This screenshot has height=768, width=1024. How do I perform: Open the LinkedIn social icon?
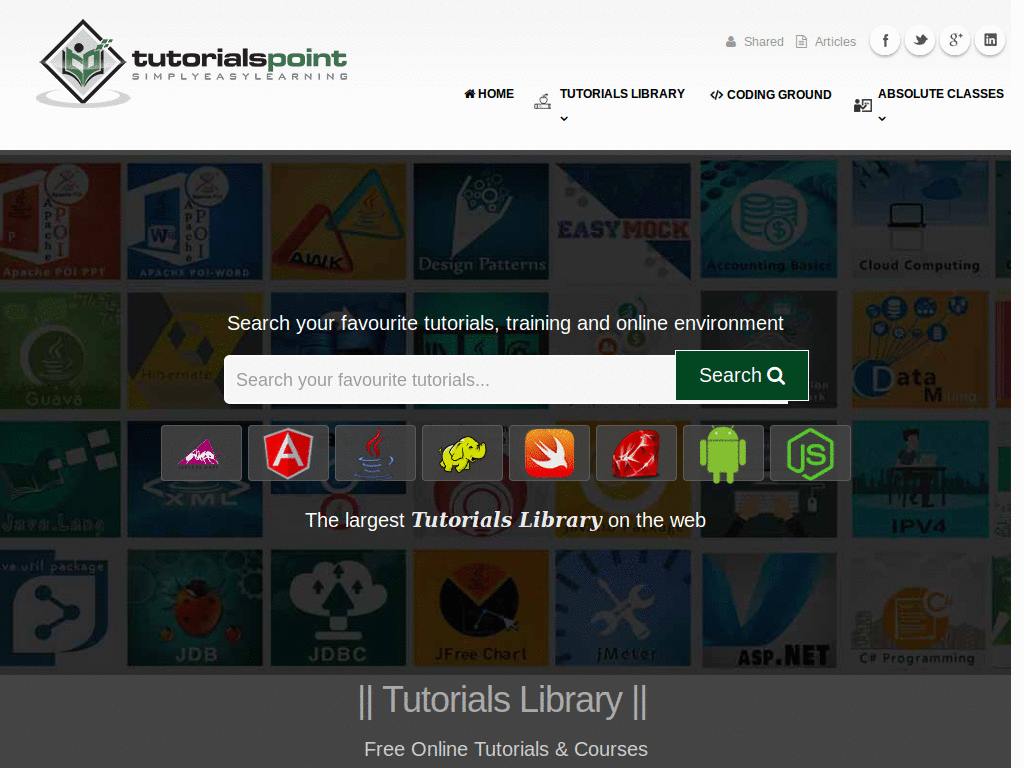989,40
